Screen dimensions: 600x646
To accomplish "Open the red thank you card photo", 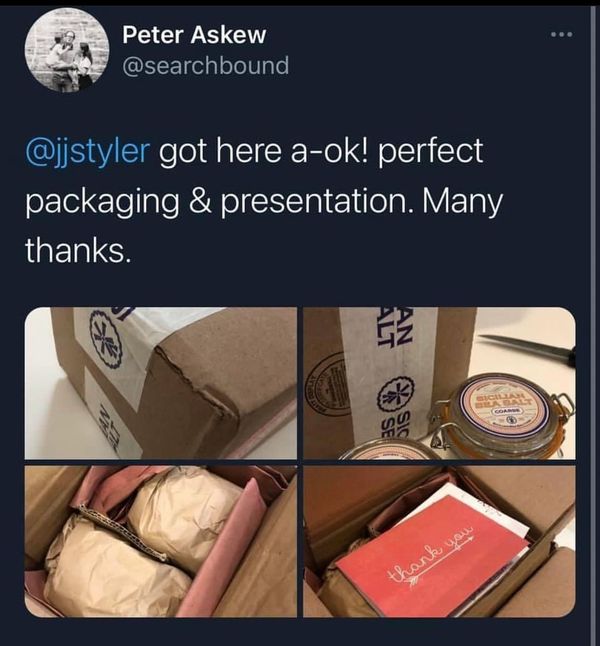I will (x=439, y=541).
